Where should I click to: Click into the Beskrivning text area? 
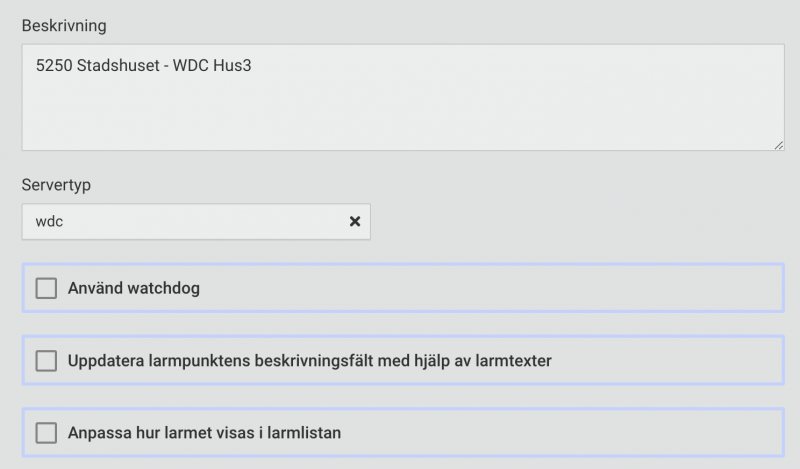pyautogui.click(x=403, y=97)
